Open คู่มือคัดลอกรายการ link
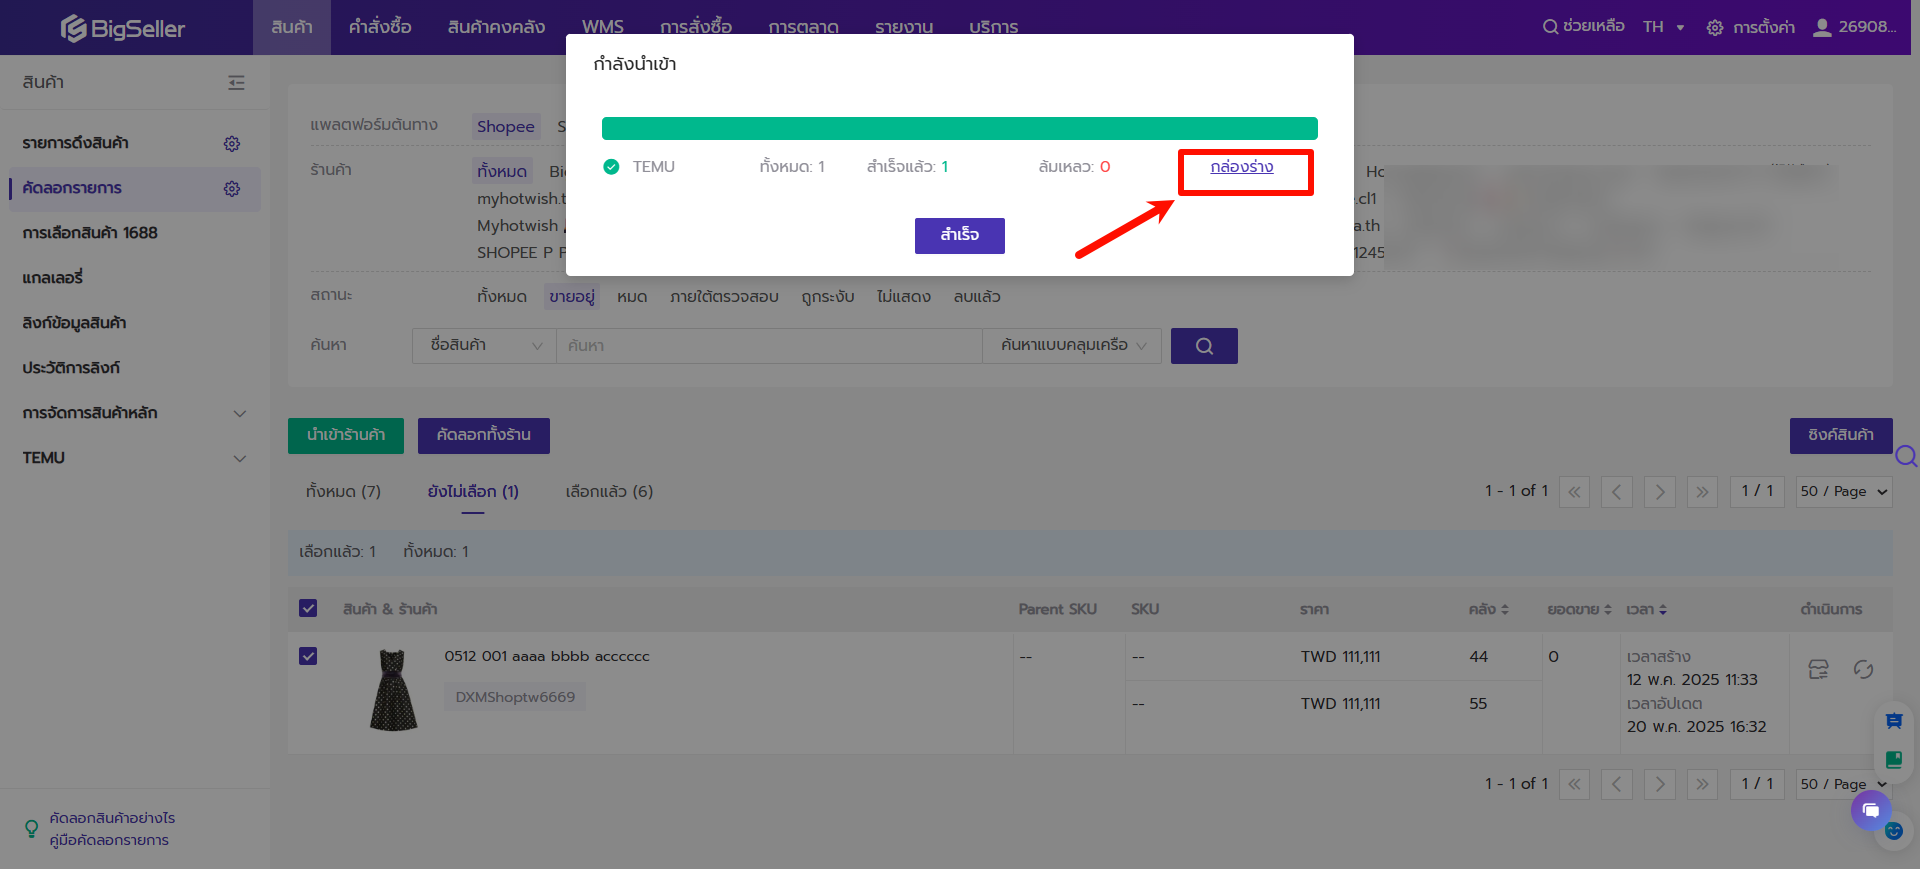Viewport: 1920px width, 869px height. (109, 841)
